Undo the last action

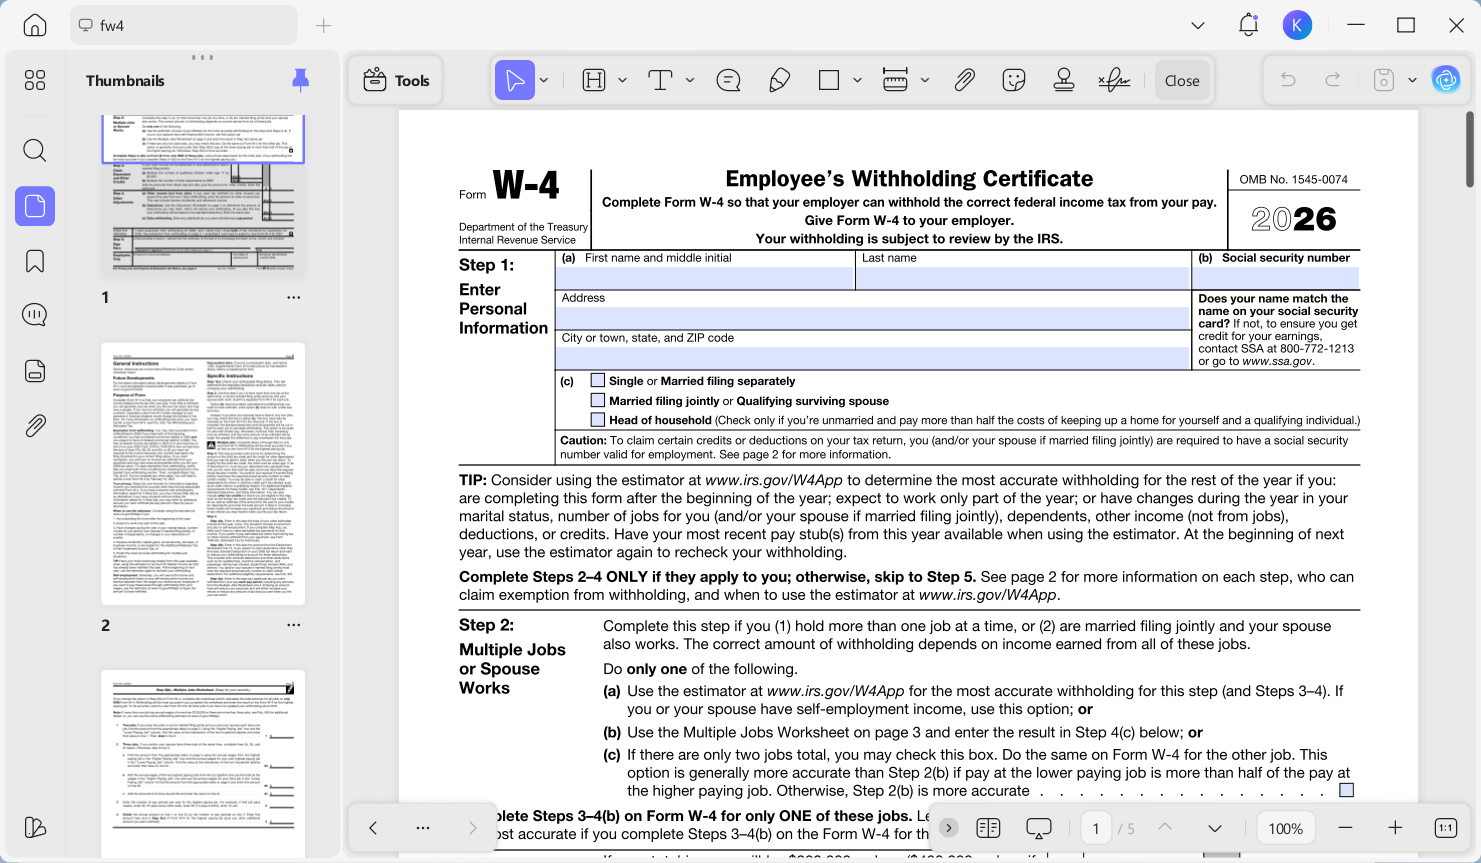click(x=1288, y=80)
